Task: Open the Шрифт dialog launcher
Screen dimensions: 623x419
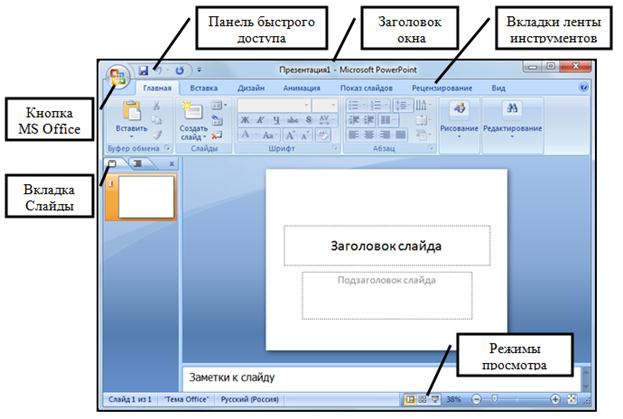Action: 335,149
